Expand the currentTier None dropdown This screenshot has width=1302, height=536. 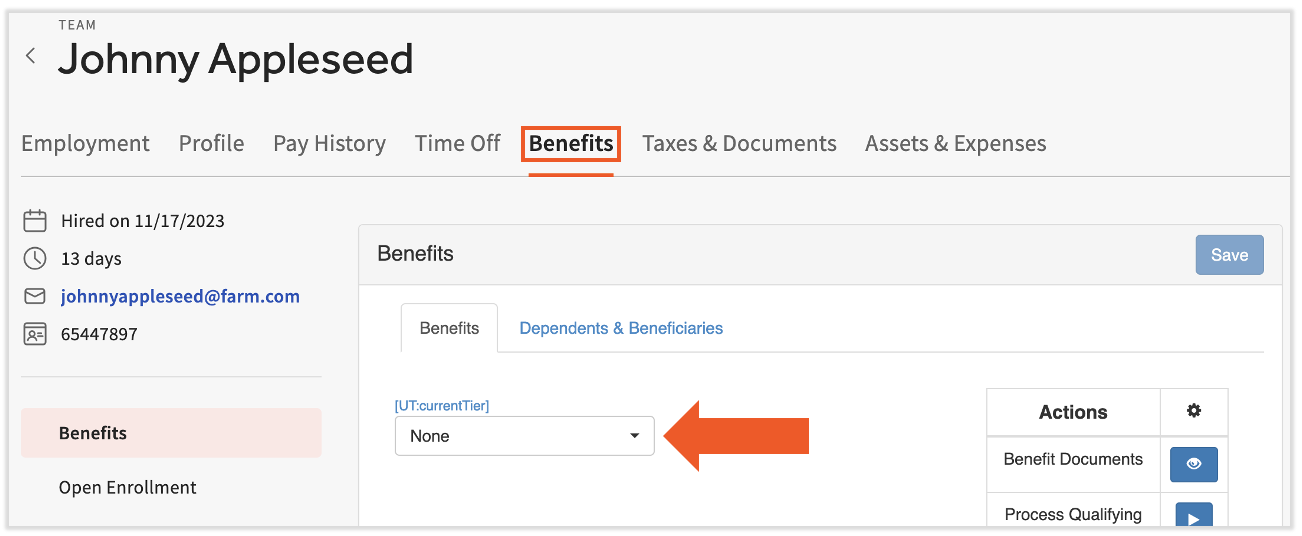pyautogui.click(x=524, y=436)
